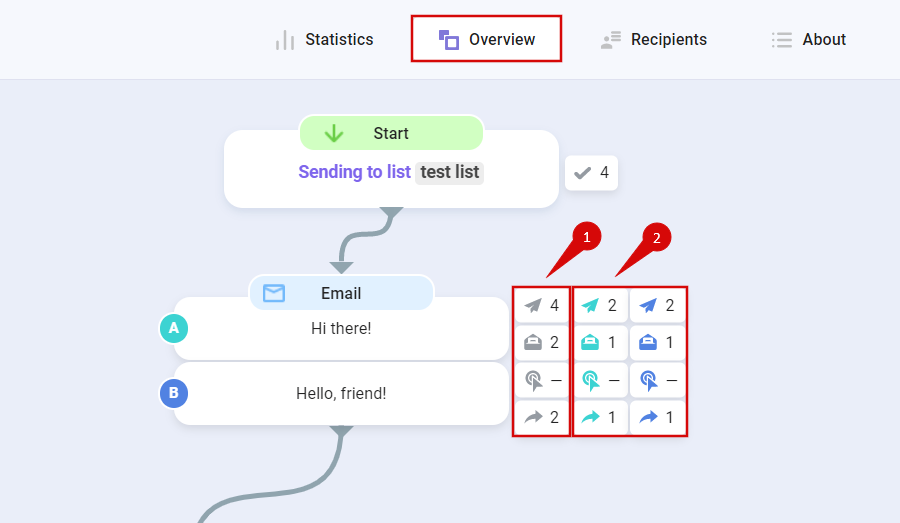Open the 'Hi there!' email variant
The height and width of the screenshot is (523, 900).
341,328
